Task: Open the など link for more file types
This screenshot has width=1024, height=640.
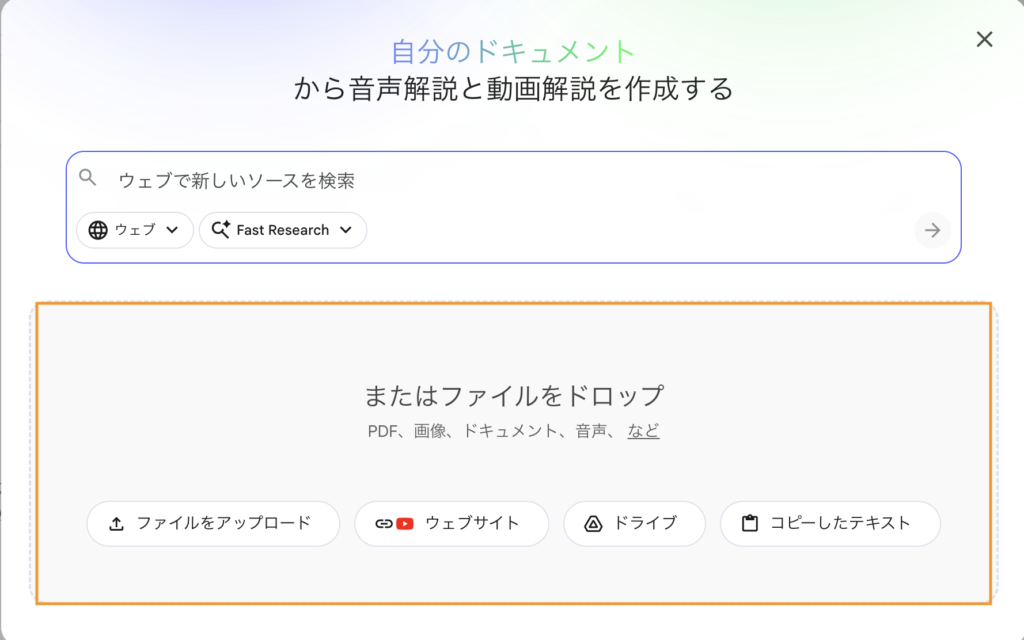Action: click(643, 431)
